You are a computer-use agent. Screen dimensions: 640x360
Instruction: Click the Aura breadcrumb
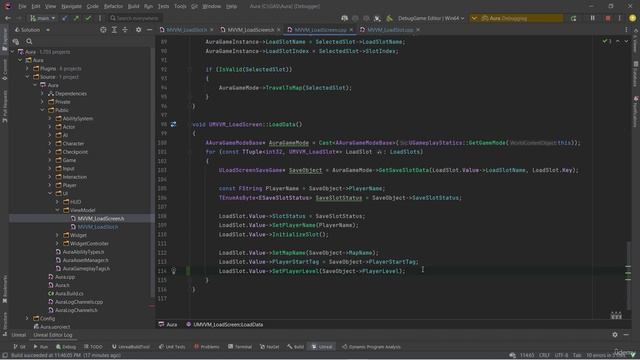[168, 324]
